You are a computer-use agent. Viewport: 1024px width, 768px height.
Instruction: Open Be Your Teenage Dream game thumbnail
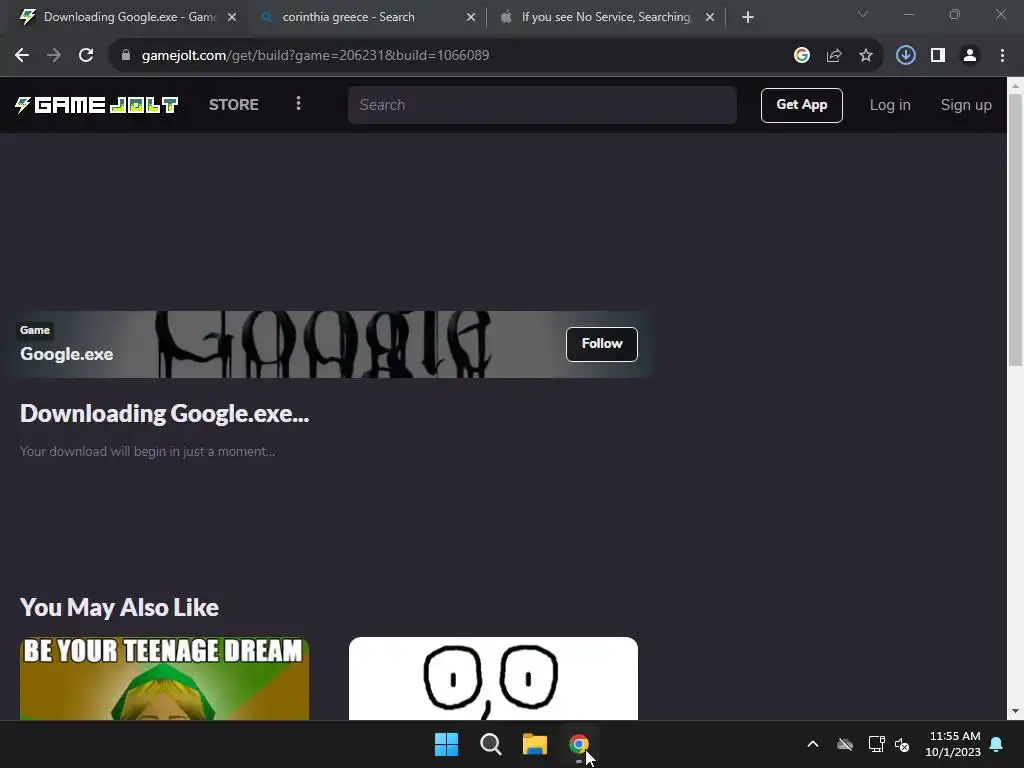pos(165,679)
